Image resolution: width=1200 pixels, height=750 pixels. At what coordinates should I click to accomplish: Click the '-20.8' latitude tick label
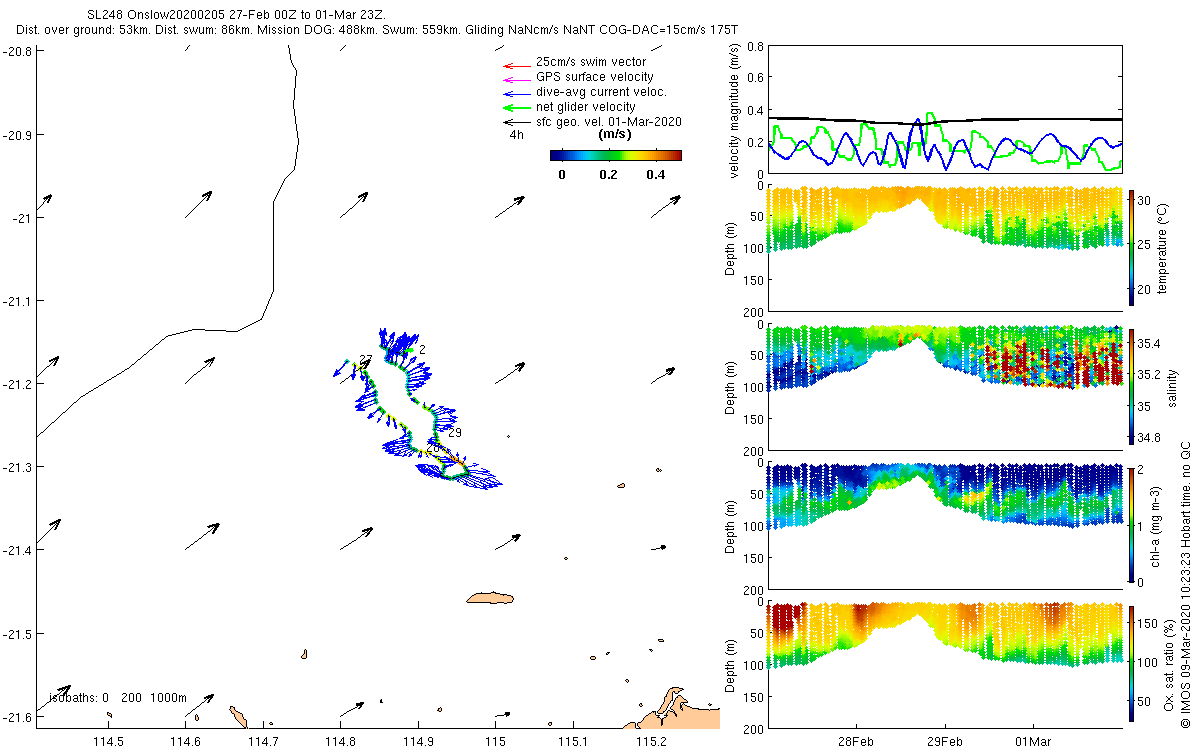(19, 50)
